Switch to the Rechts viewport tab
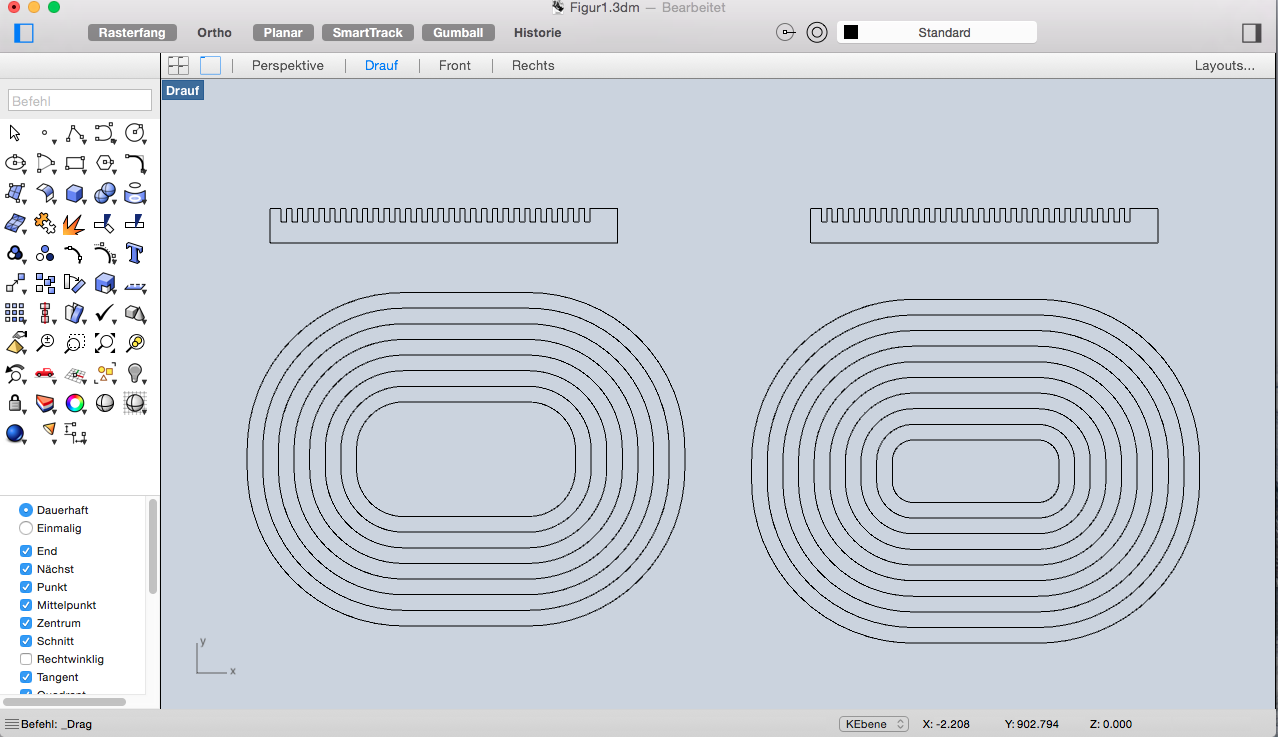 click(533, 66)
